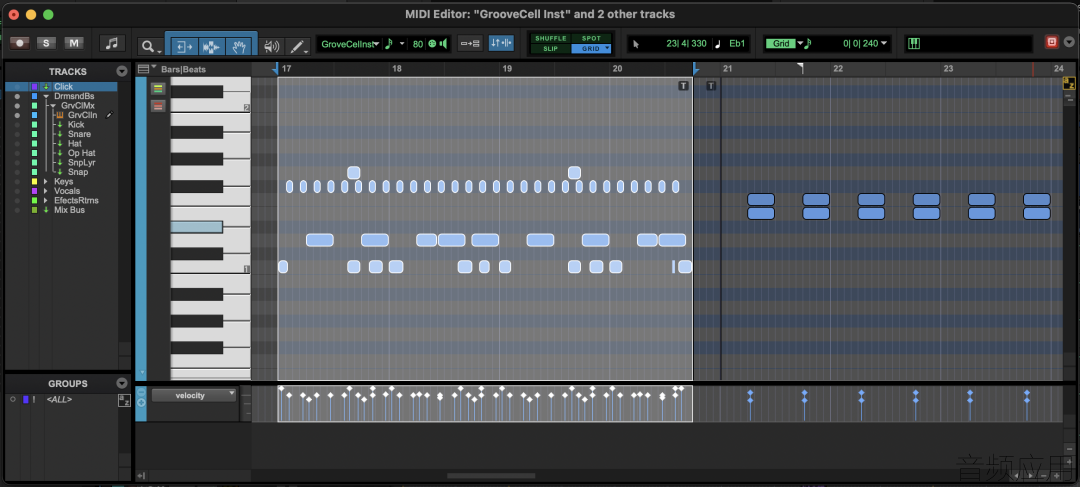Select the Grid edit mode button
Screen dimensions: 1080x487
coord(591,49)
